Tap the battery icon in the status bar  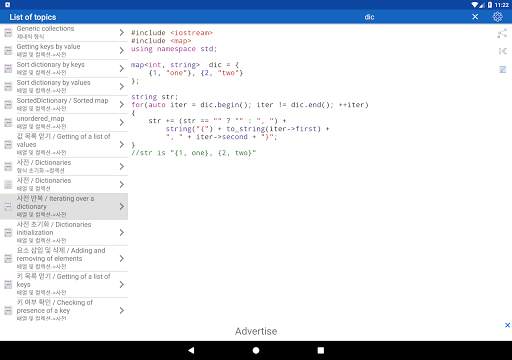(490, 5)
